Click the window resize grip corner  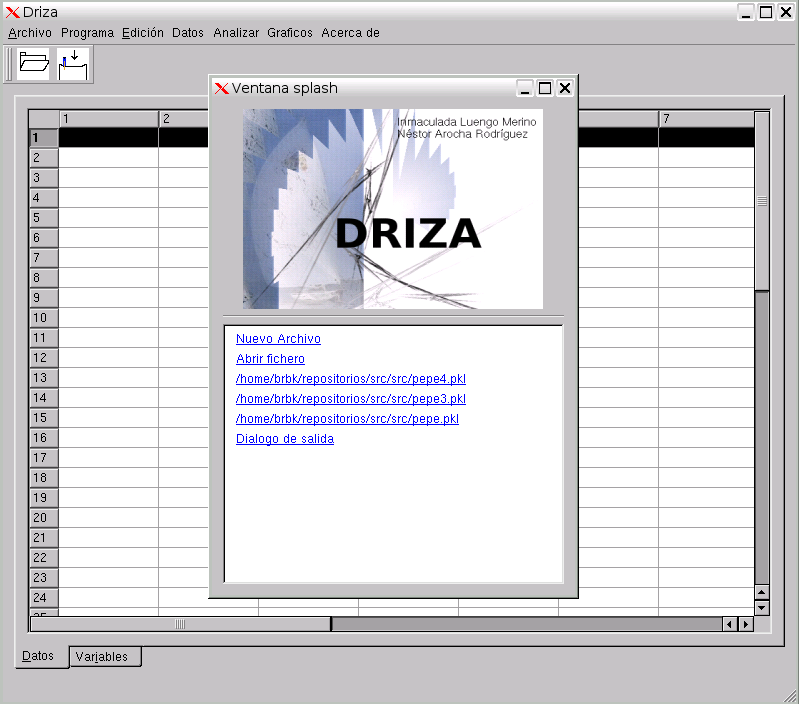click(x=790, y=696)
